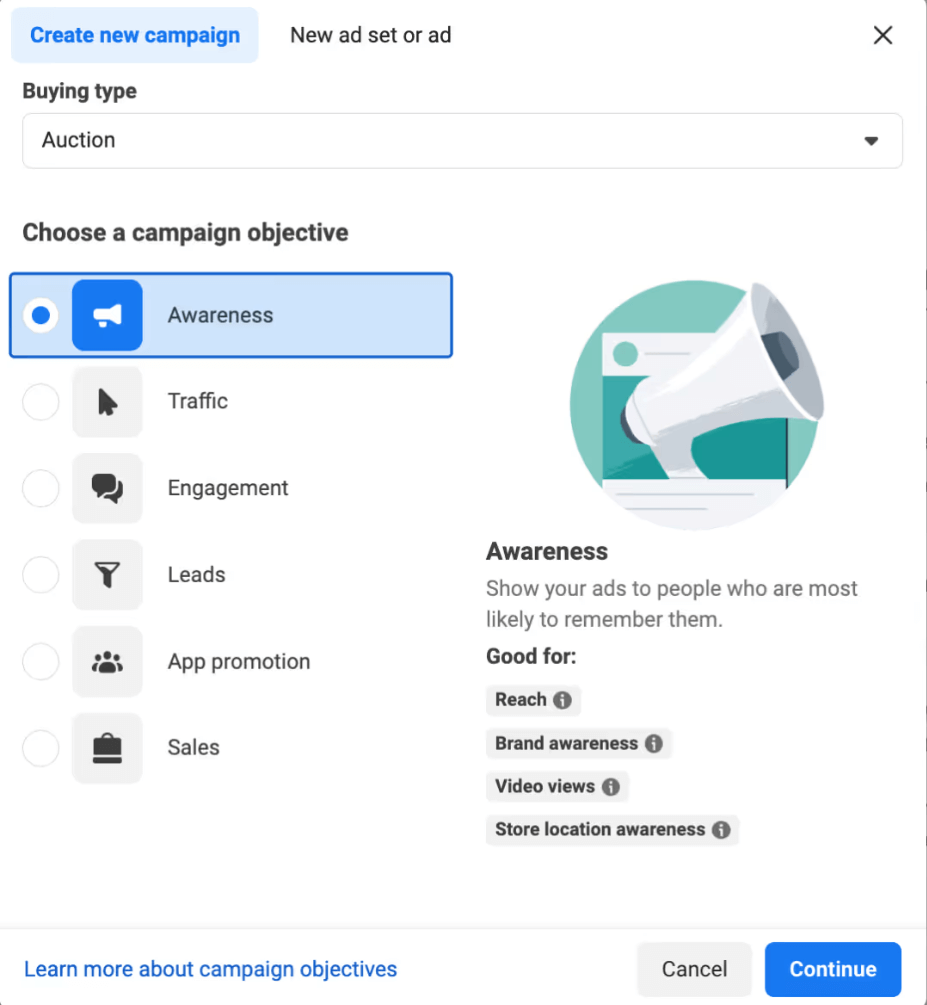Open info icon next to Brand awareness
The height and width of the screenshot is (1005, 927).
[653, 743]
